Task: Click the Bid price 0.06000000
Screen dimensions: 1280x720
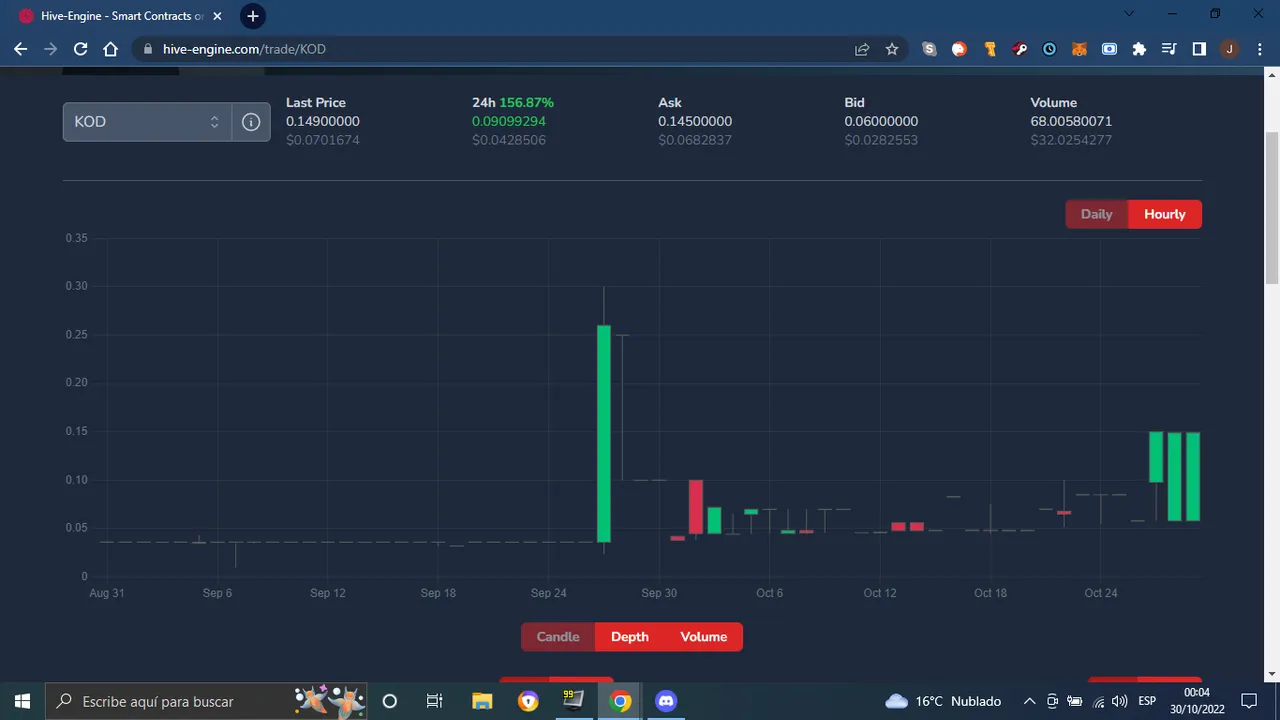Action: [881, 121]
